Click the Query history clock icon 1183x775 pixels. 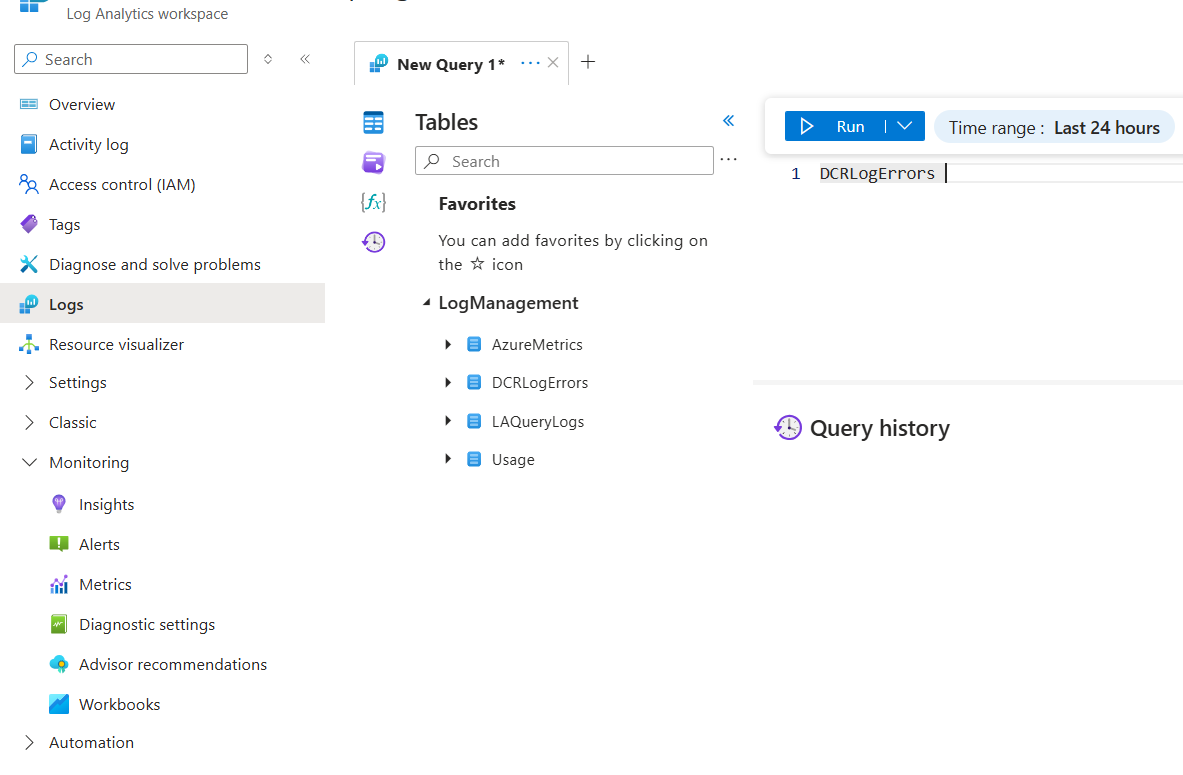[788, 427]
